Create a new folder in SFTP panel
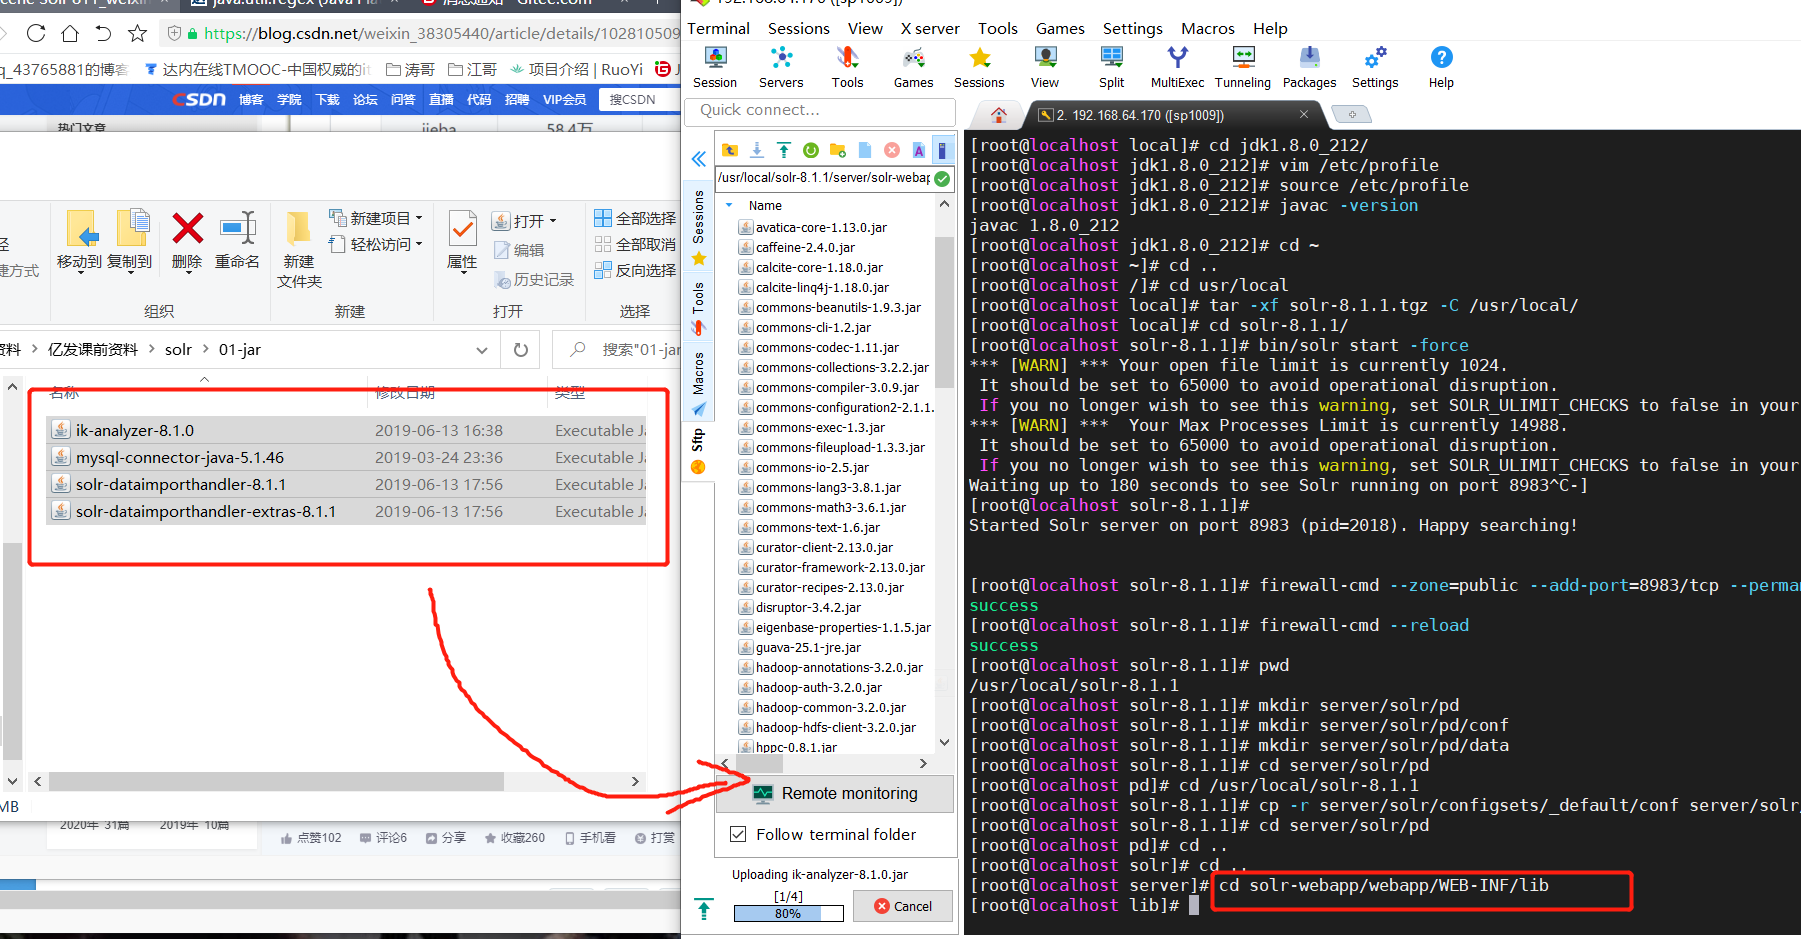Image resolution: width=1801 pixels, height=939 pixels. click(x=838, y=150)
